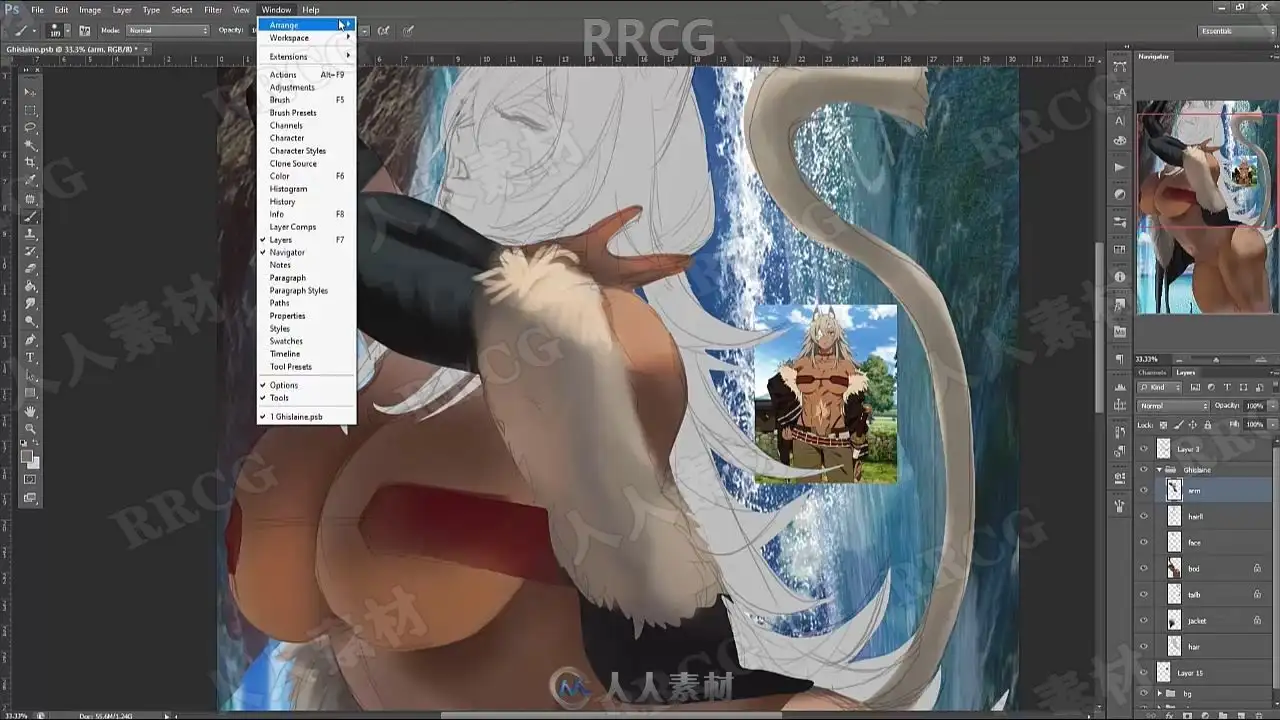The width and height of the screenshot is (1280, 720).
Task: Select the Paint Bucket tool
Action: (x=31, y=286)
